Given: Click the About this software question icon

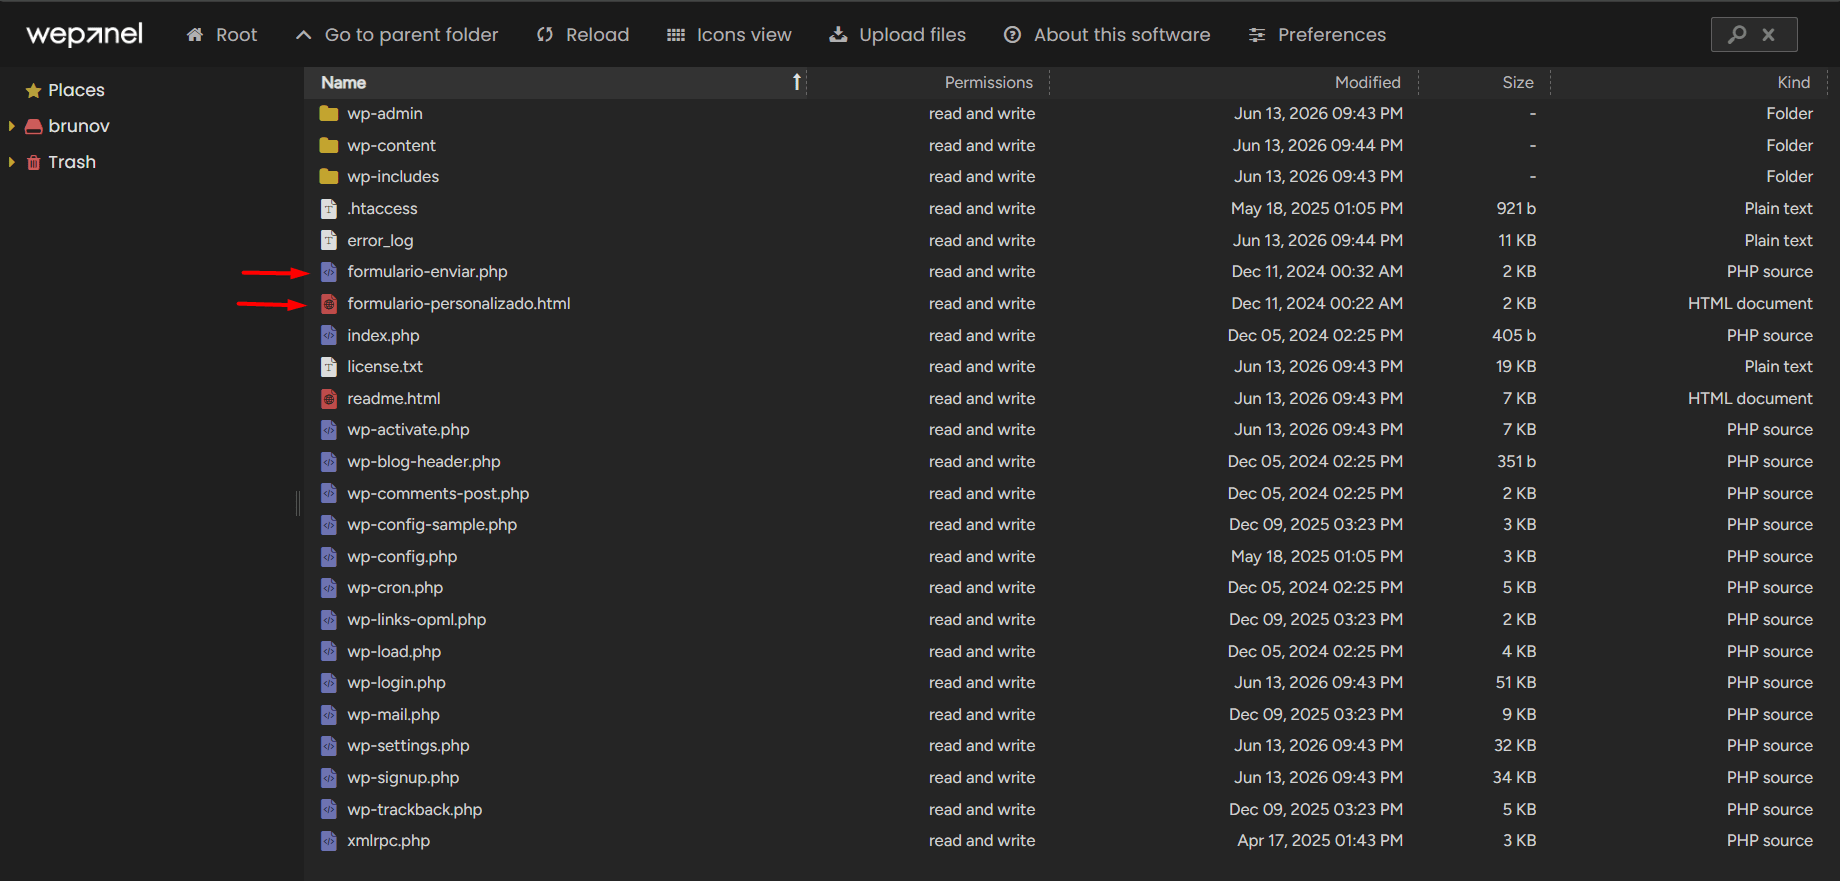Looking at the screenshot, I should [x=1012, y=35].
